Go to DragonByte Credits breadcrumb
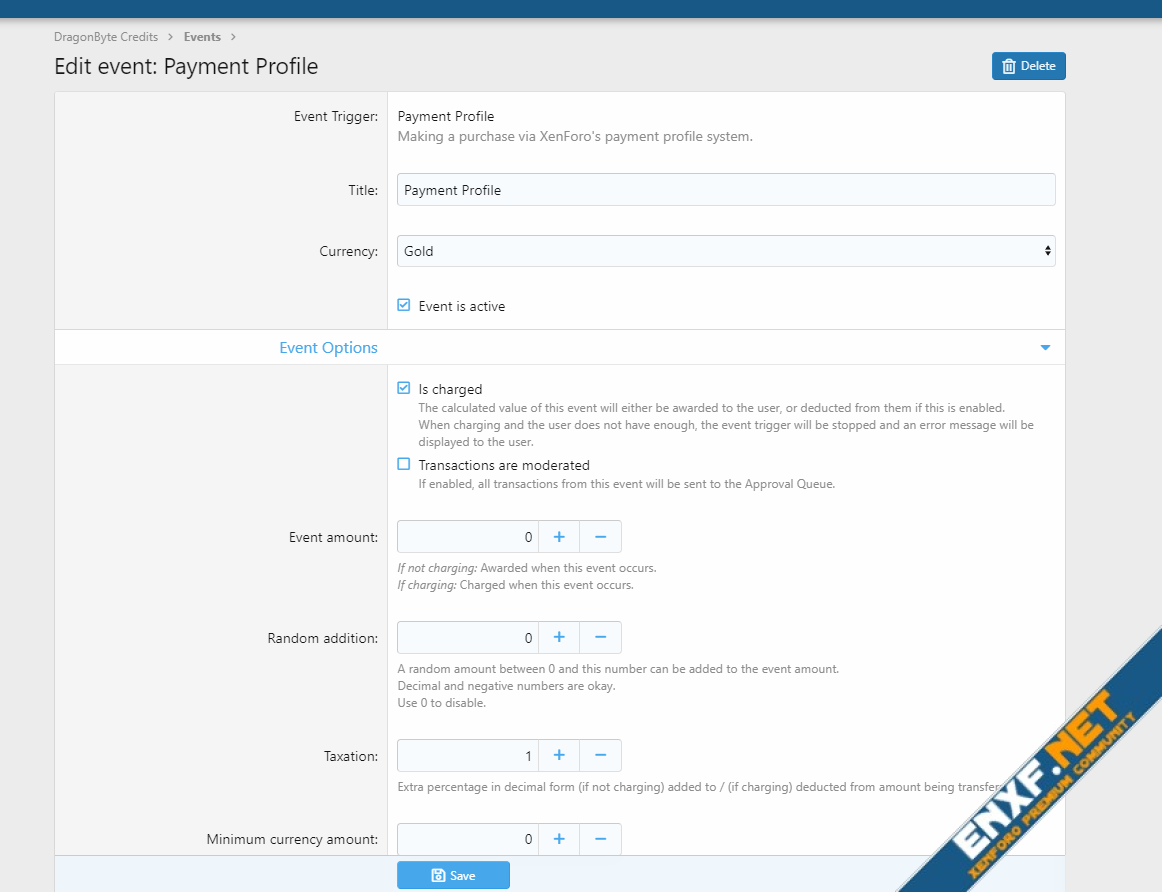 coord(106,37)
